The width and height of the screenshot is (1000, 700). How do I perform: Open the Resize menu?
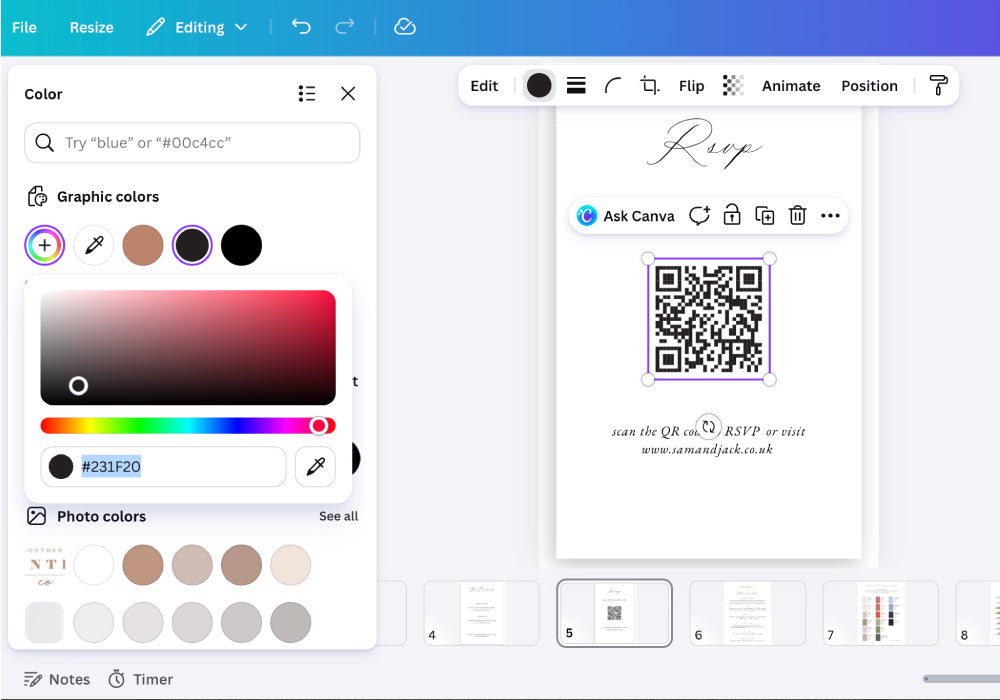tap(91, 27)
